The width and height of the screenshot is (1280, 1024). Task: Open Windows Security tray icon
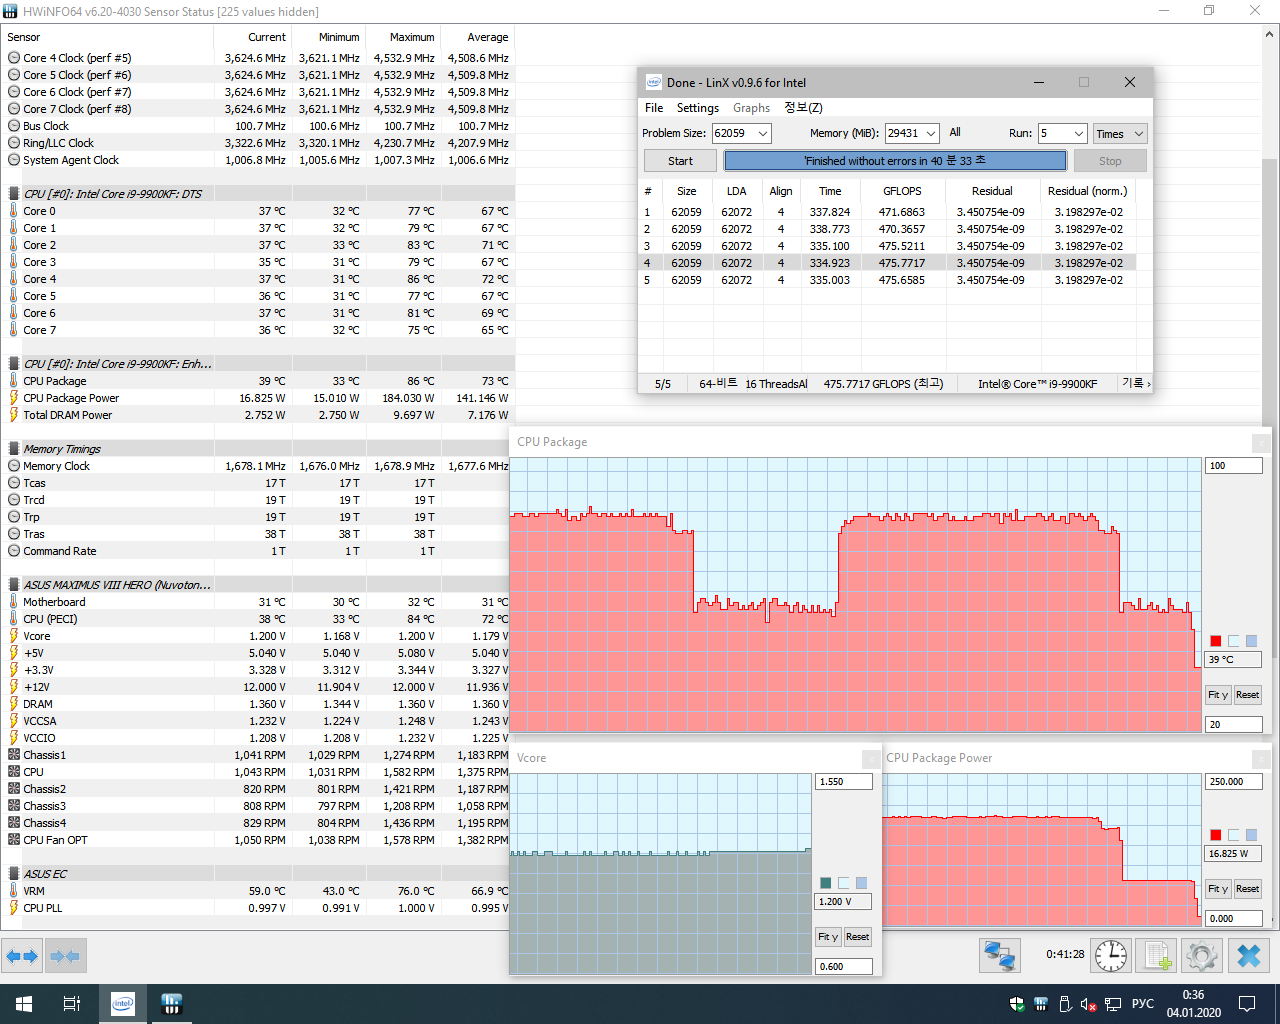click(1017, 1004)
